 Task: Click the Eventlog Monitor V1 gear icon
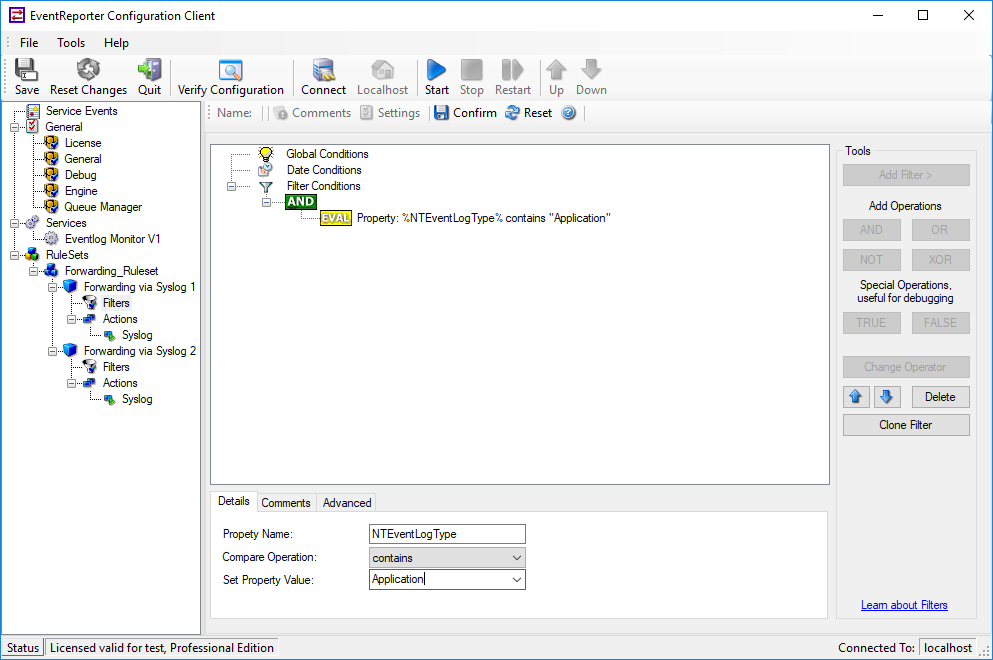[x=51, y=239]
